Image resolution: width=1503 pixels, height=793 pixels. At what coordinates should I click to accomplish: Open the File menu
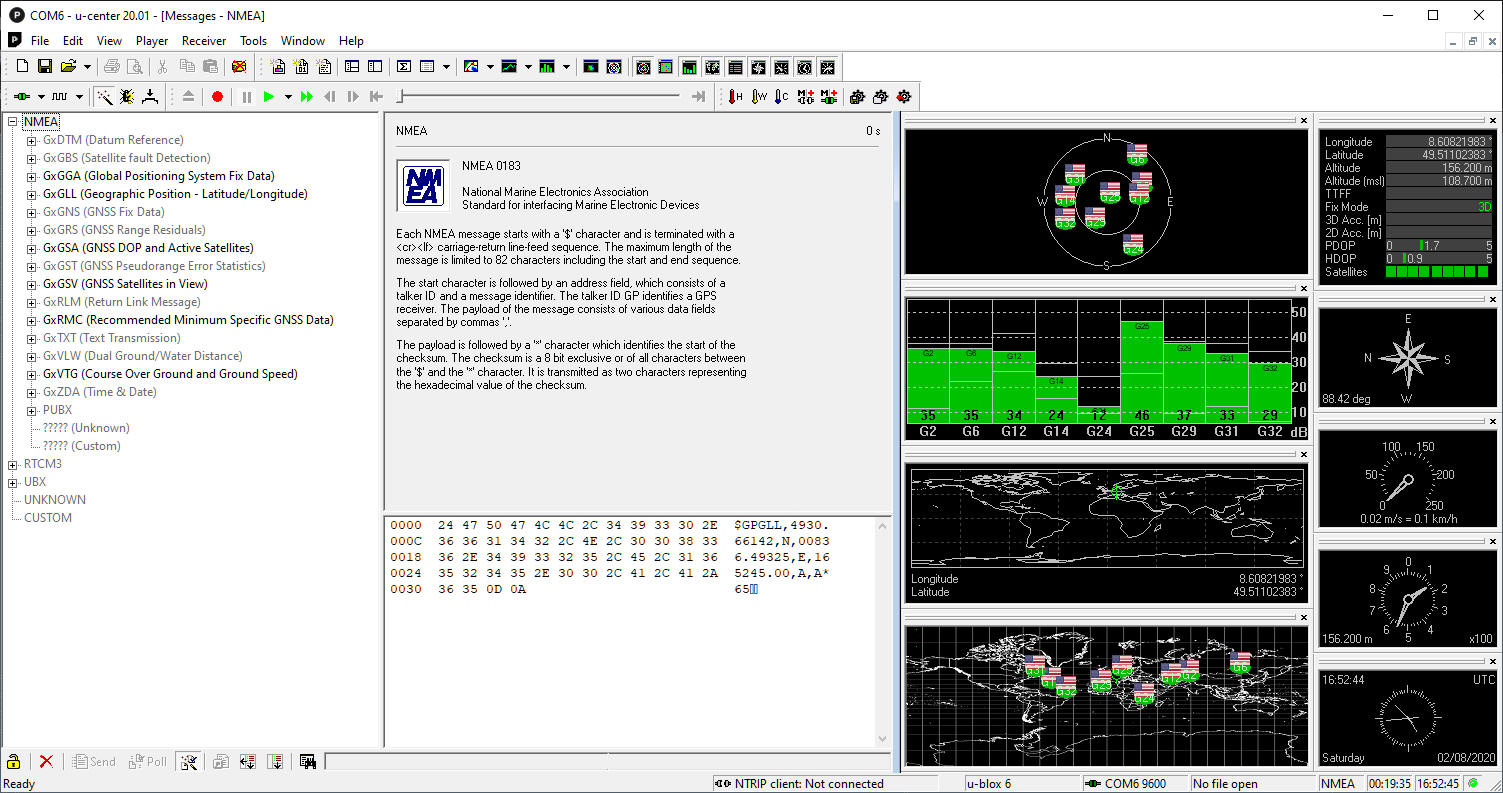(40, 41)
